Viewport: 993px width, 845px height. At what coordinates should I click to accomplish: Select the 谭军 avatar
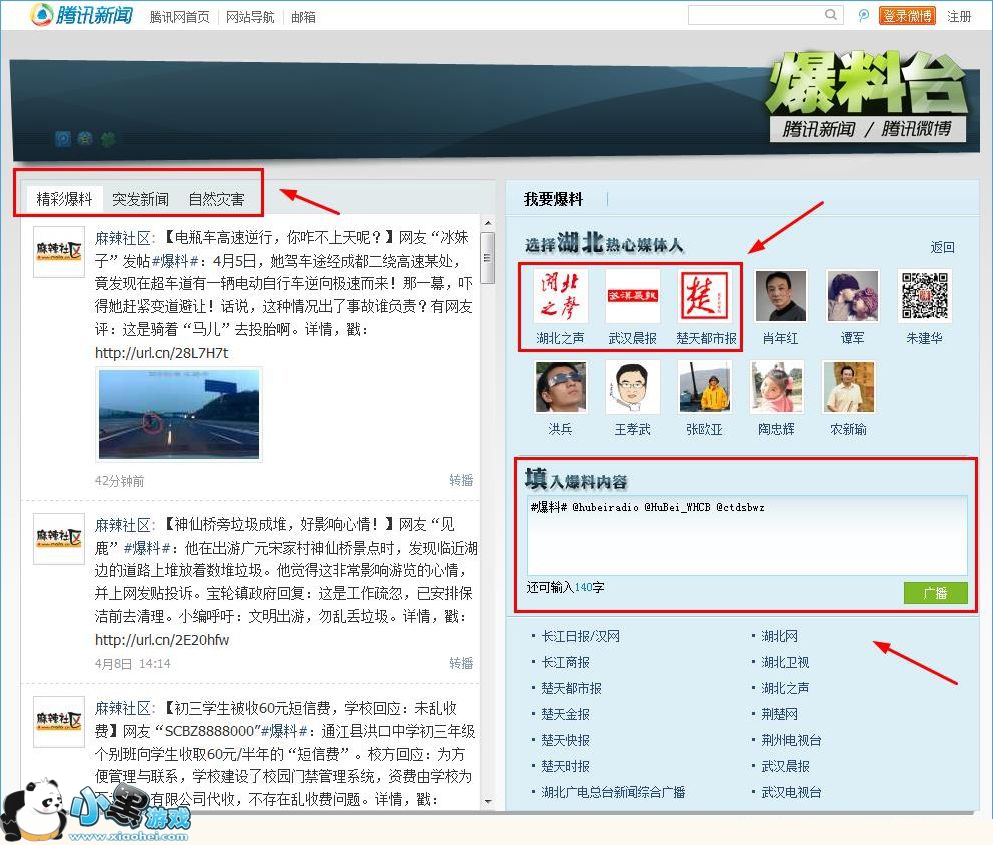tap(852, 296)
